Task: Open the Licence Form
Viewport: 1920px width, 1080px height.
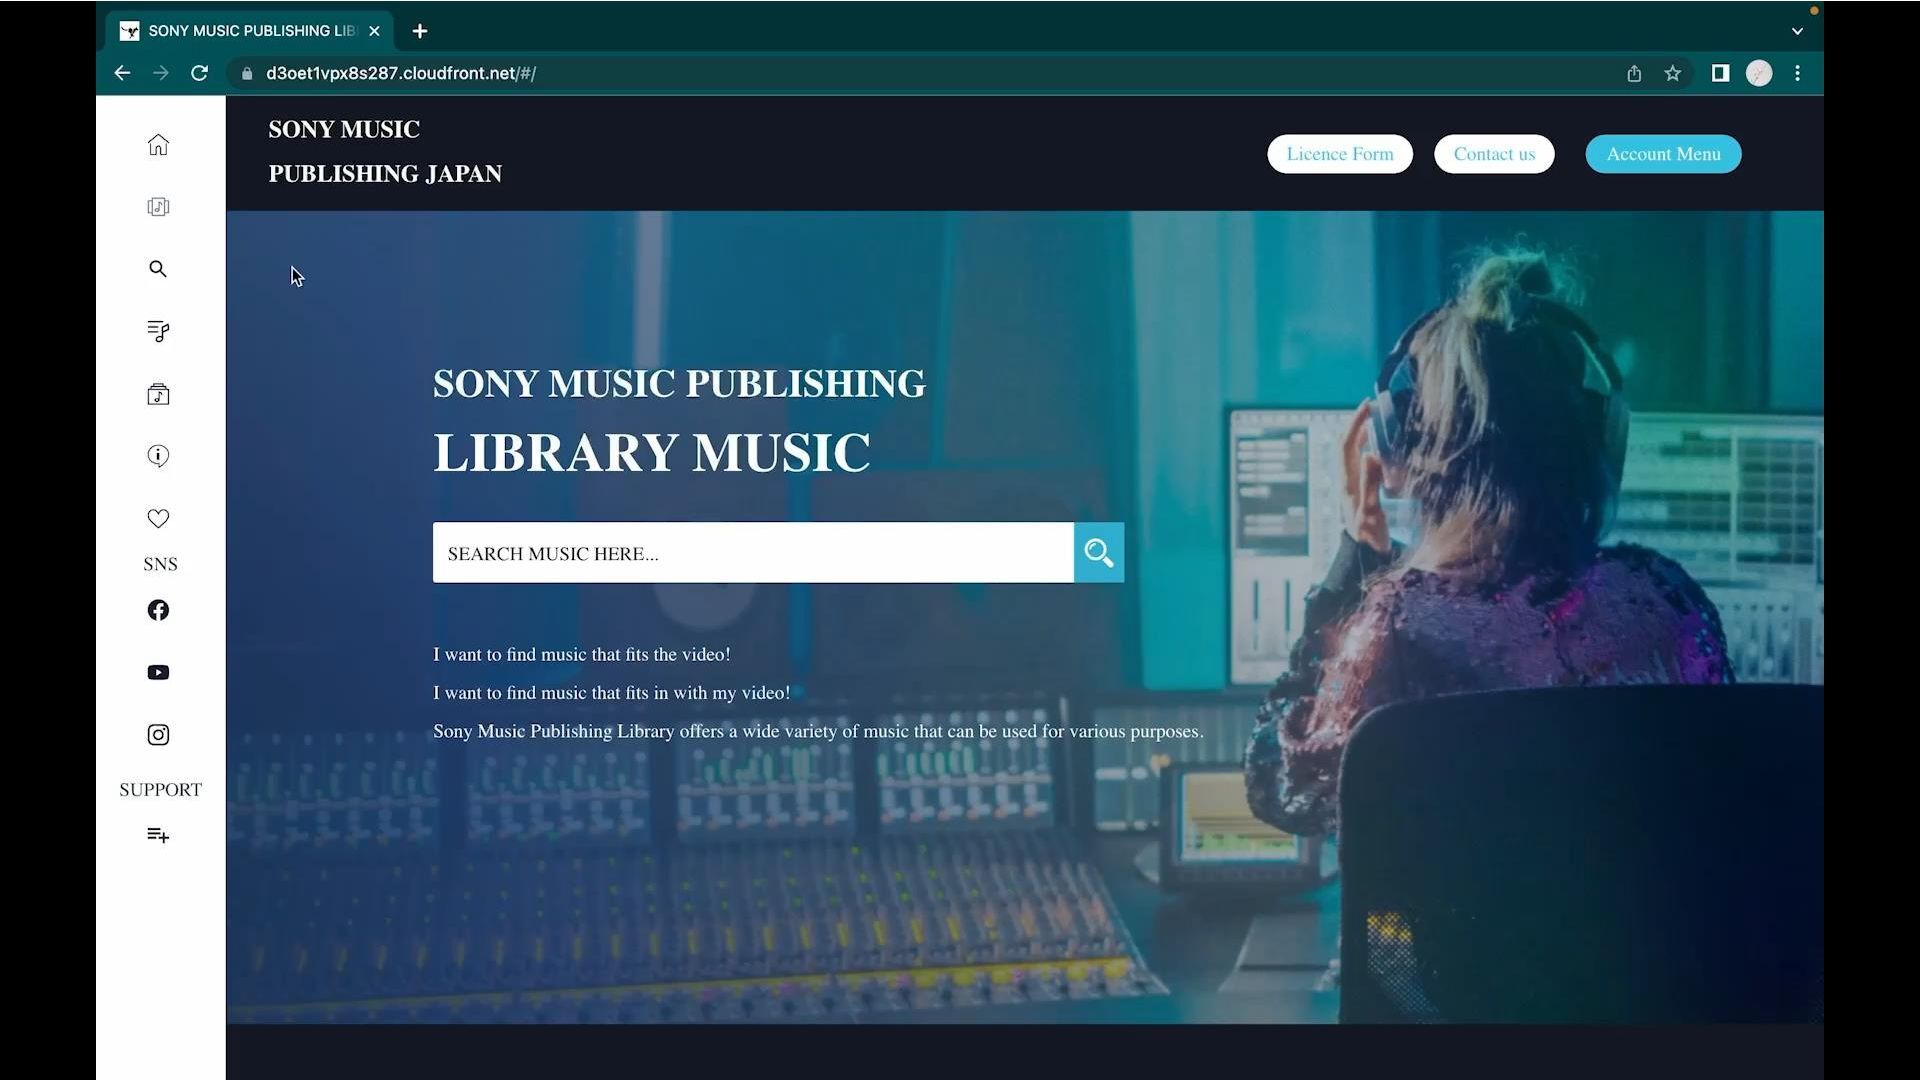Action: [1340, 154]
